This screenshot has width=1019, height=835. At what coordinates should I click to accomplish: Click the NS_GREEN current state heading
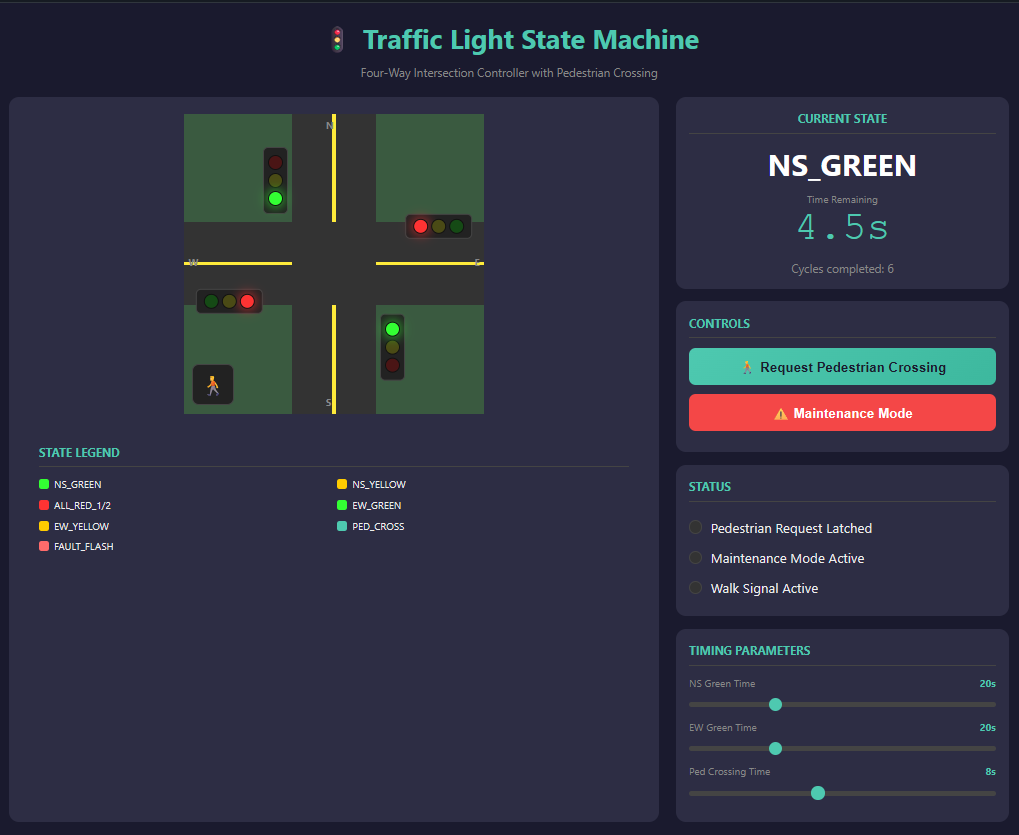[842, 165]
